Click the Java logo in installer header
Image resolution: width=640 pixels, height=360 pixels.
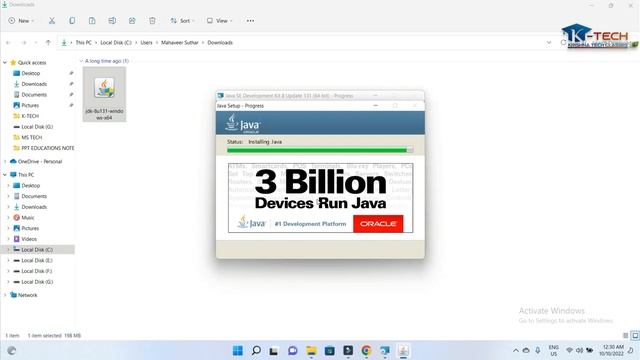tap(243, 123)
